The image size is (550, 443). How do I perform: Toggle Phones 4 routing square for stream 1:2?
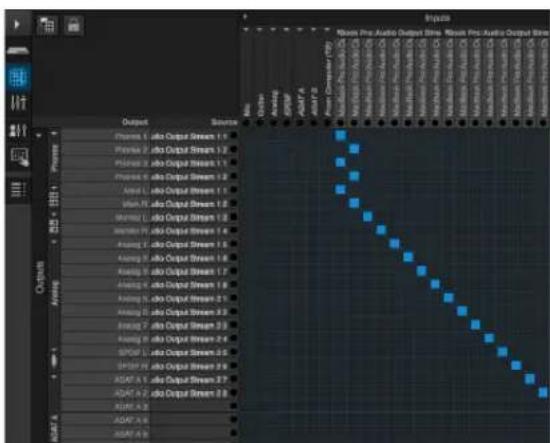pos(354,176)
